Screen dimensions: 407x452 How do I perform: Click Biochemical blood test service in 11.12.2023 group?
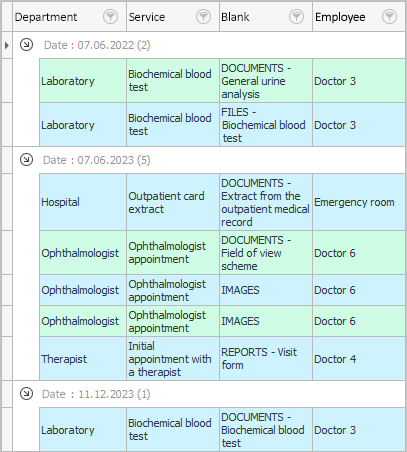[173, 430]
